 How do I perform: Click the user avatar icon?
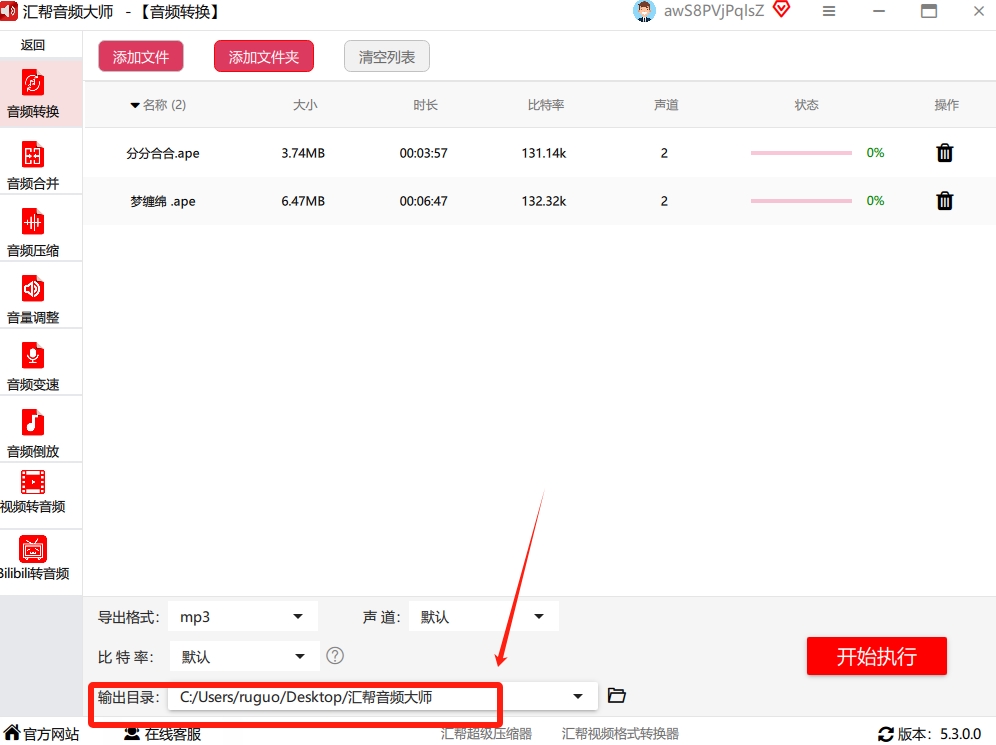[x=644, y=11]
